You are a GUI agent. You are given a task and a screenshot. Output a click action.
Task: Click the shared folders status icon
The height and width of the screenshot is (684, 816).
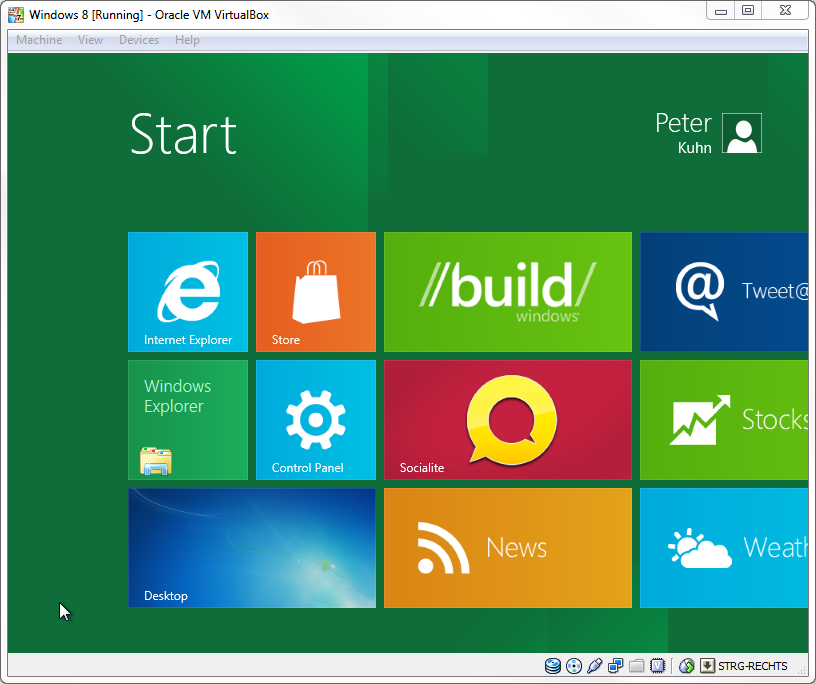tap(637, 666)
